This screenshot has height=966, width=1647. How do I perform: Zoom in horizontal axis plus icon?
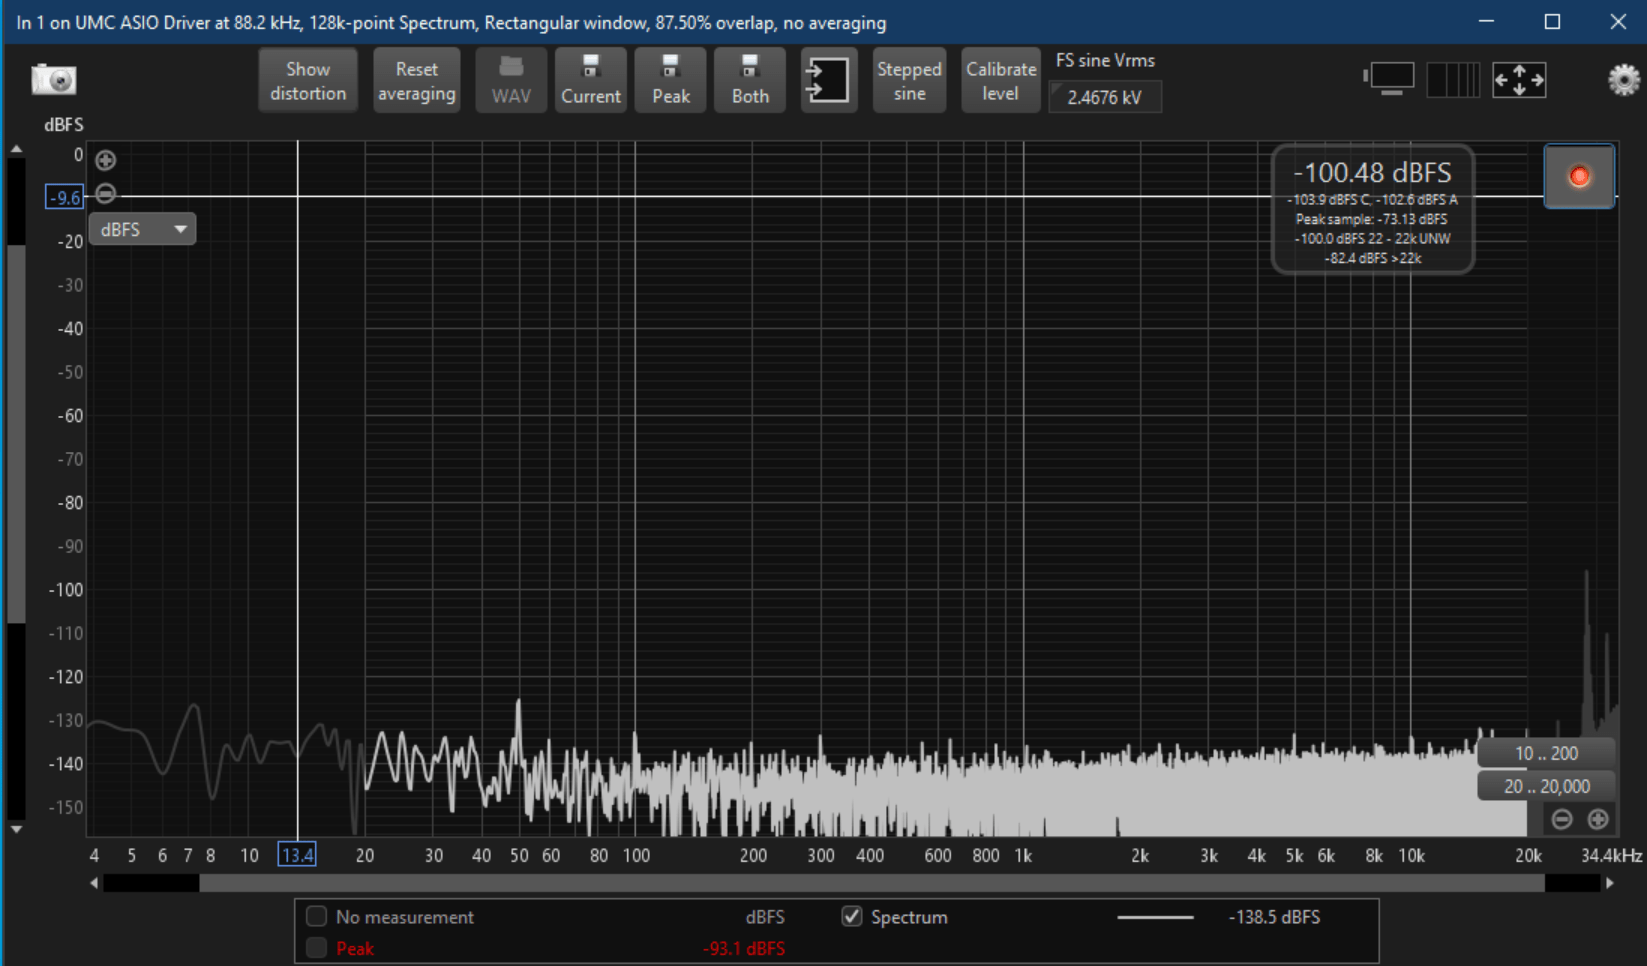(1598, 820)
